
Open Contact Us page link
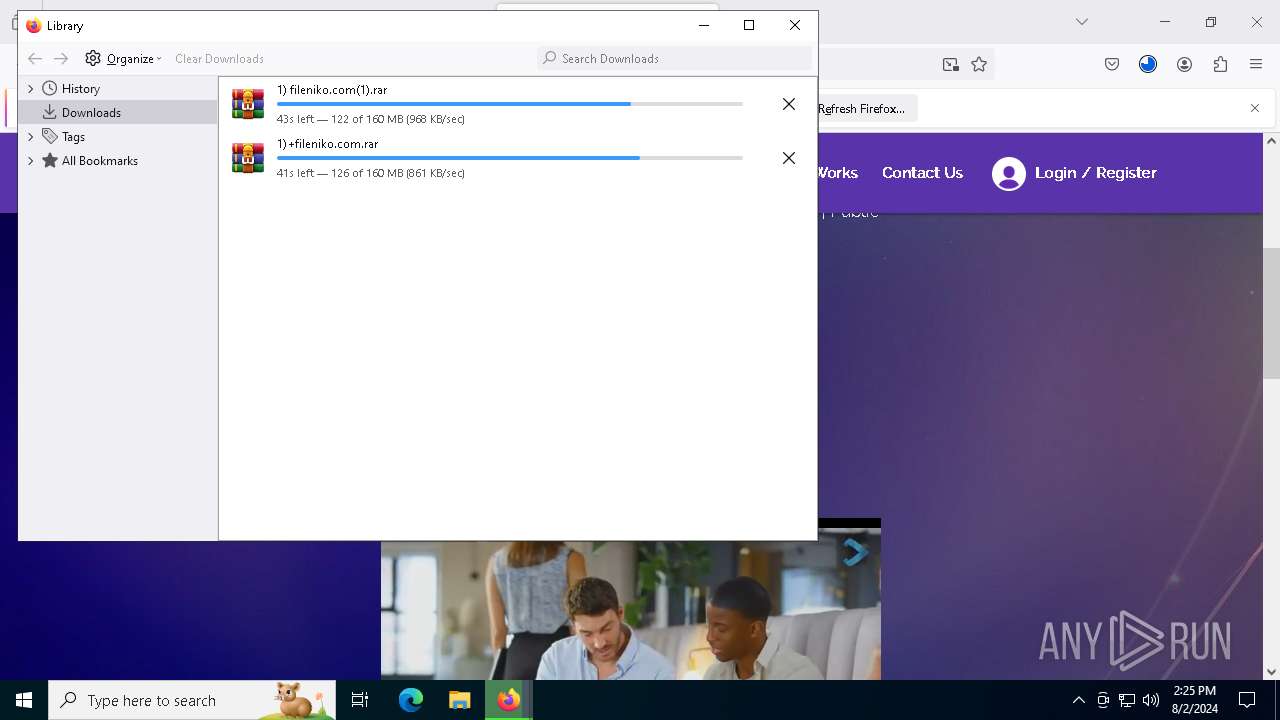point(922,173)
